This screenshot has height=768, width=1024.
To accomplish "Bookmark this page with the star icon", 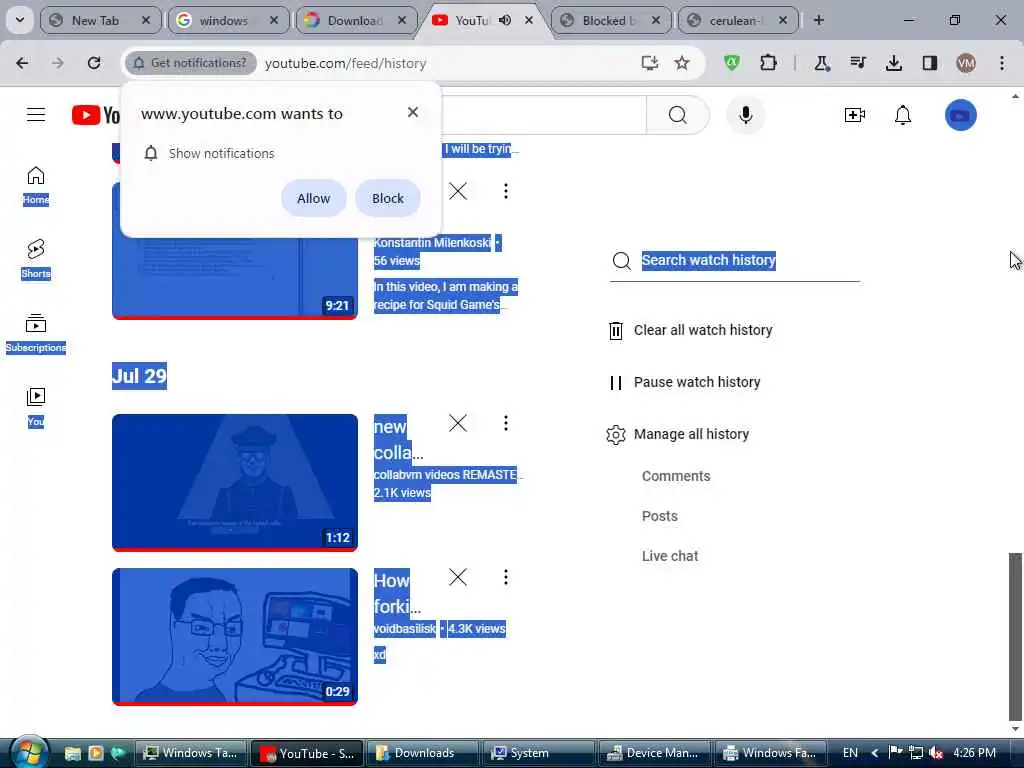I will click(682, 63).
